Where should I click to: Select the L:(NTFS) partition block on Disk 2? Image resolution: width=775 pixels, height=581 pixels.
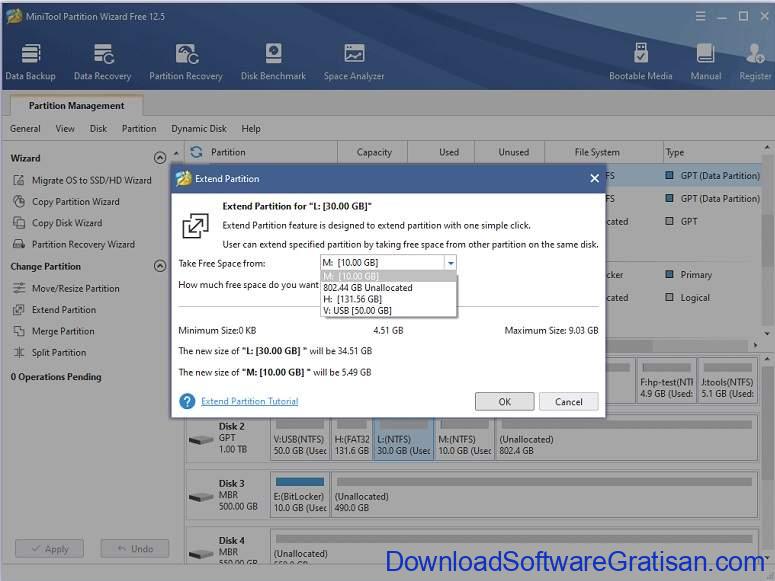coord(403,444)
